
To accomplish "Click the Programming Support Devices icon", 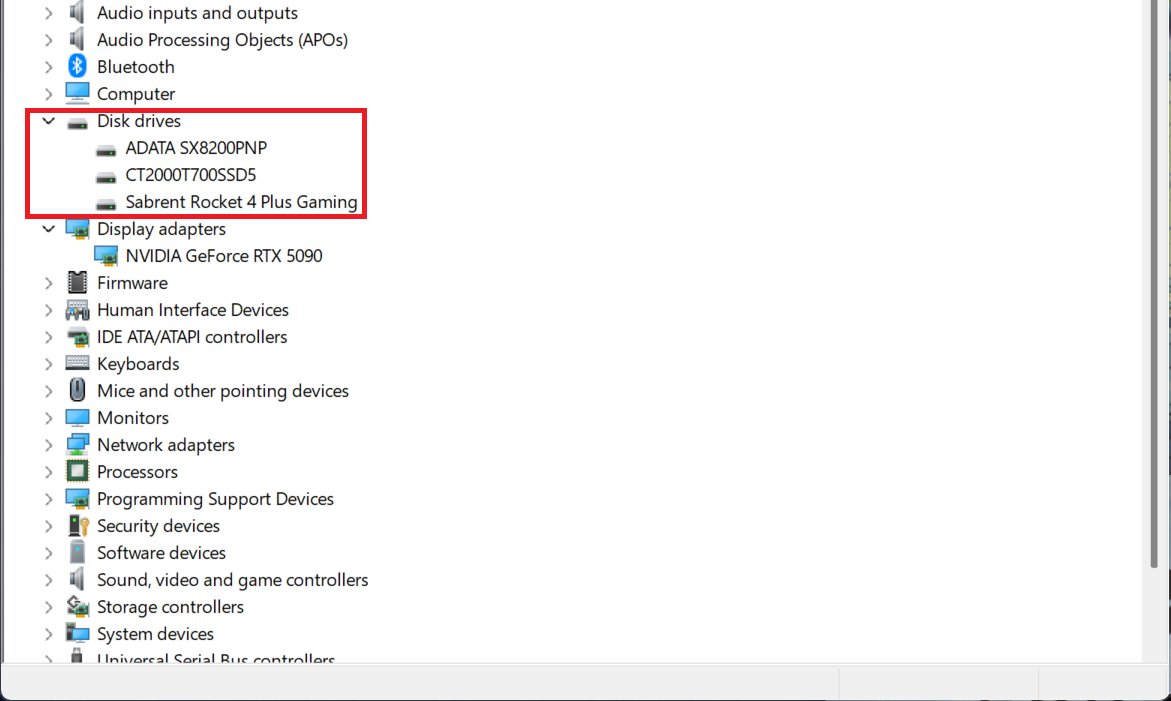I will pyautogui.click(x=77, y=498).
